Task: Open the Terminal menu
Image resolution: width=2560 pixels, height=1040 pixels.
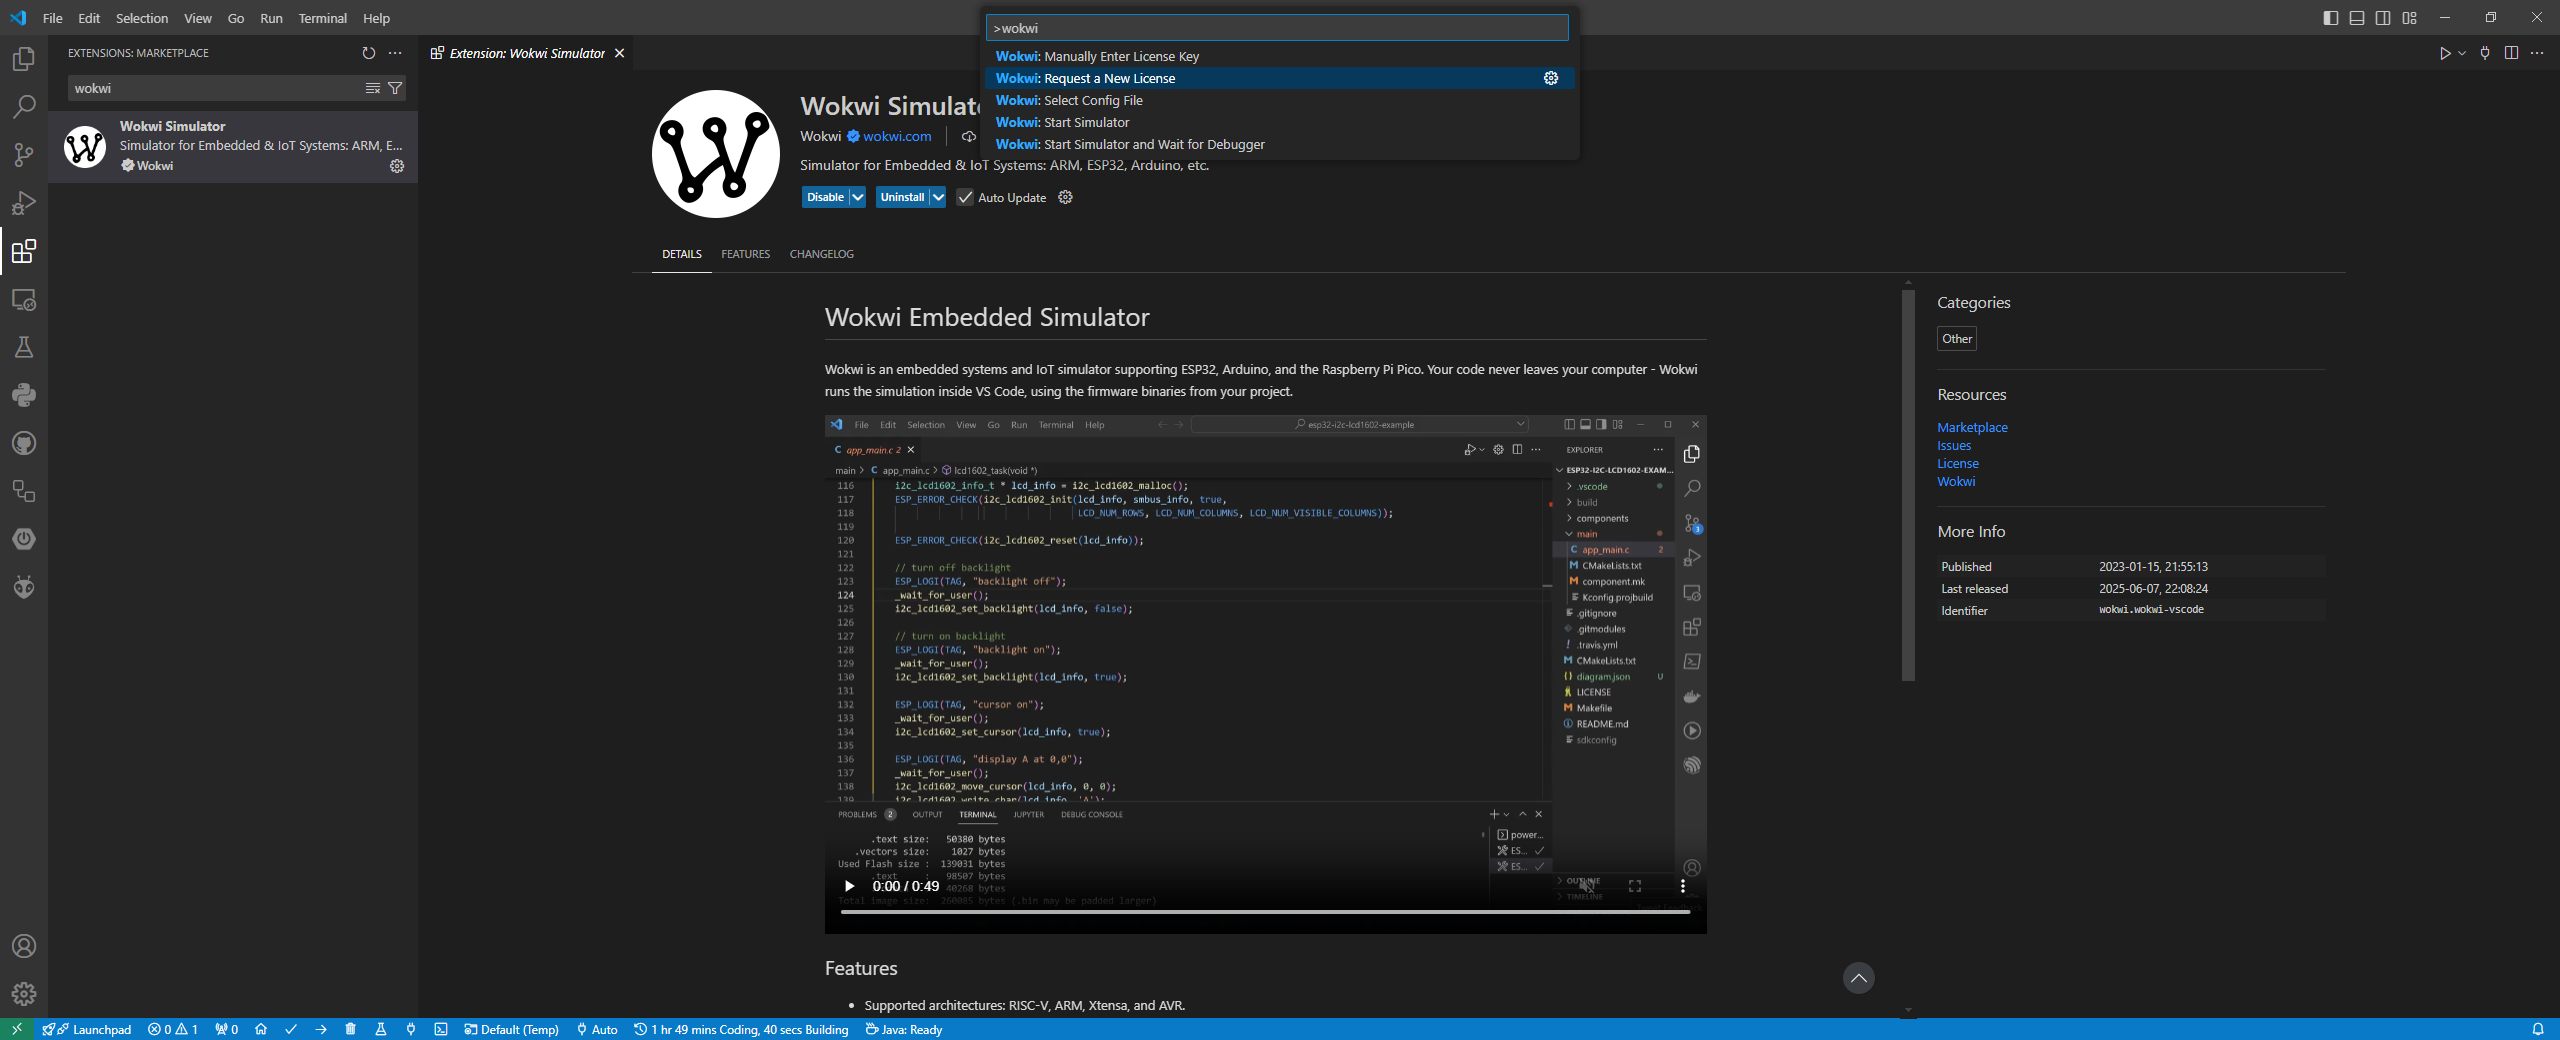Action: (323, 18)
